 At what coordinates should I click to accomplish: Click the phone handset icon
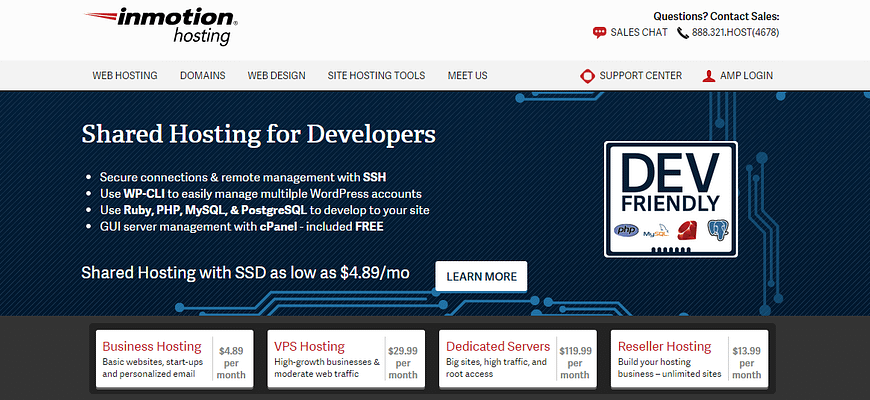pos(683,33)
